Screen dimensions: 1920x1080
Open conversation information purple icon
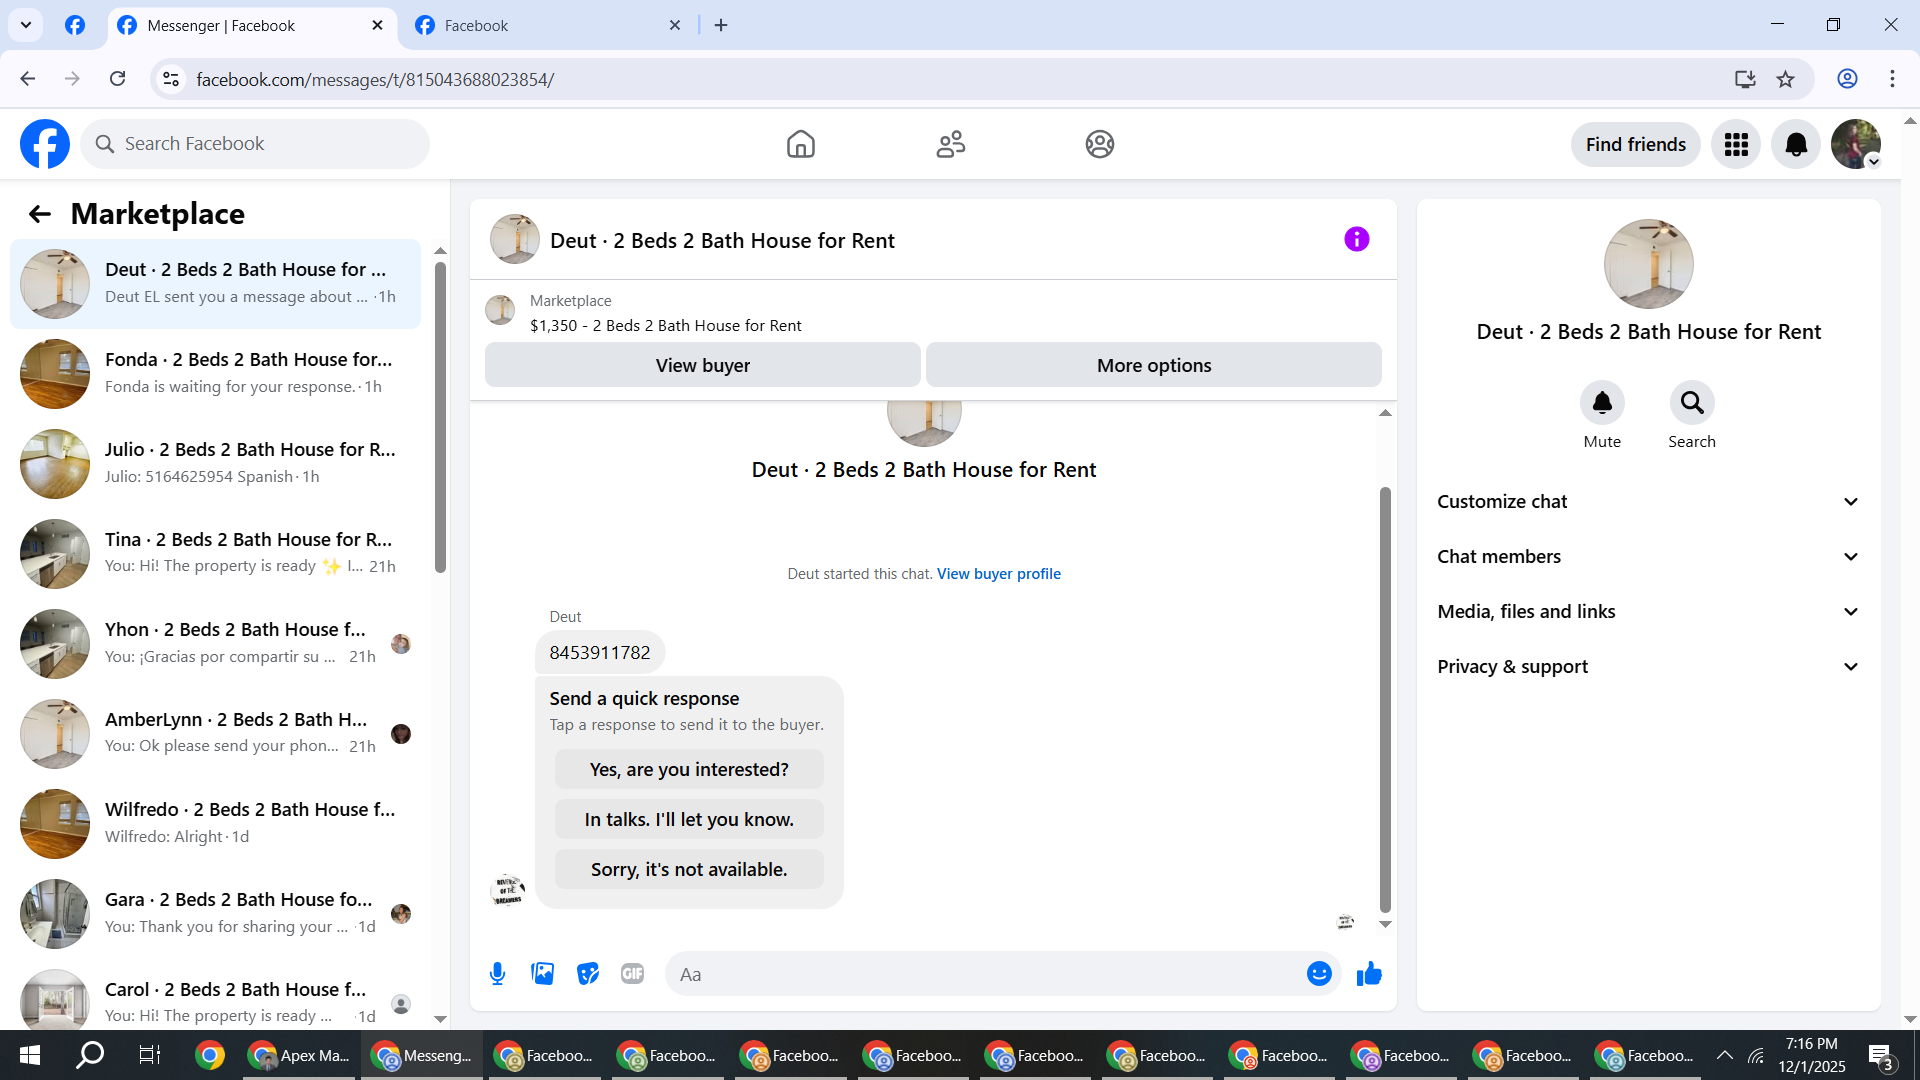1356,239
